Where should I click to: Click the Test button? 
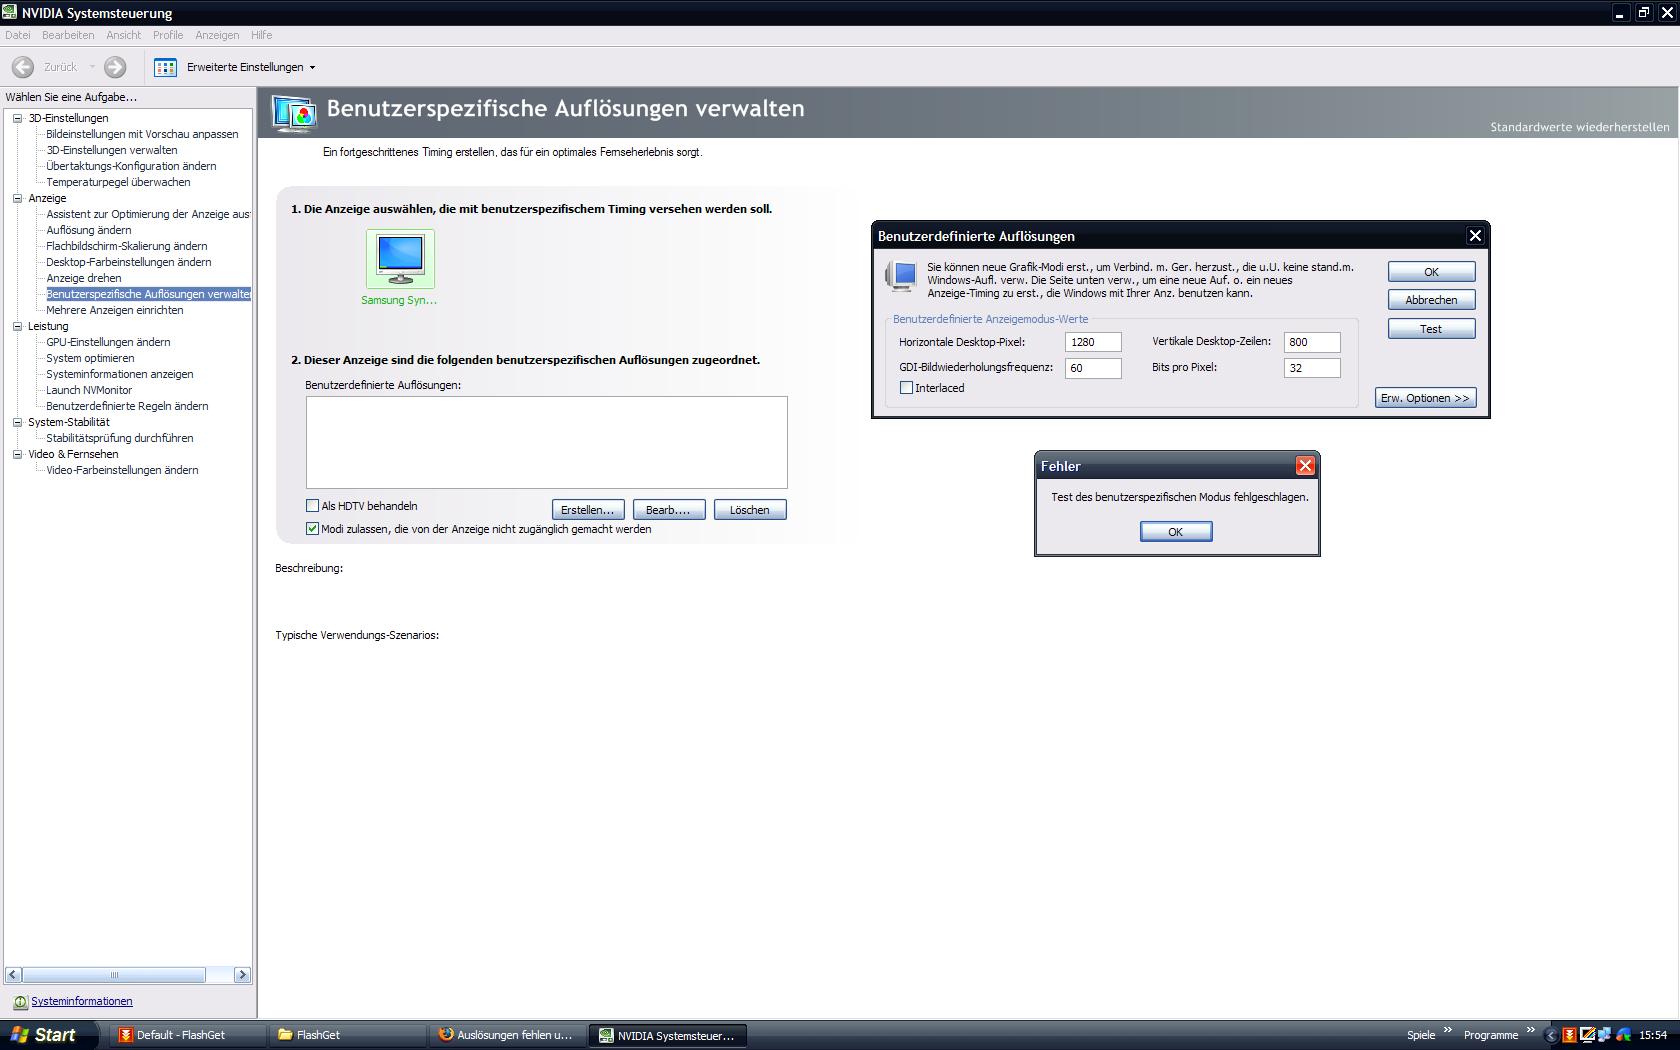[x=1431, y=329]
